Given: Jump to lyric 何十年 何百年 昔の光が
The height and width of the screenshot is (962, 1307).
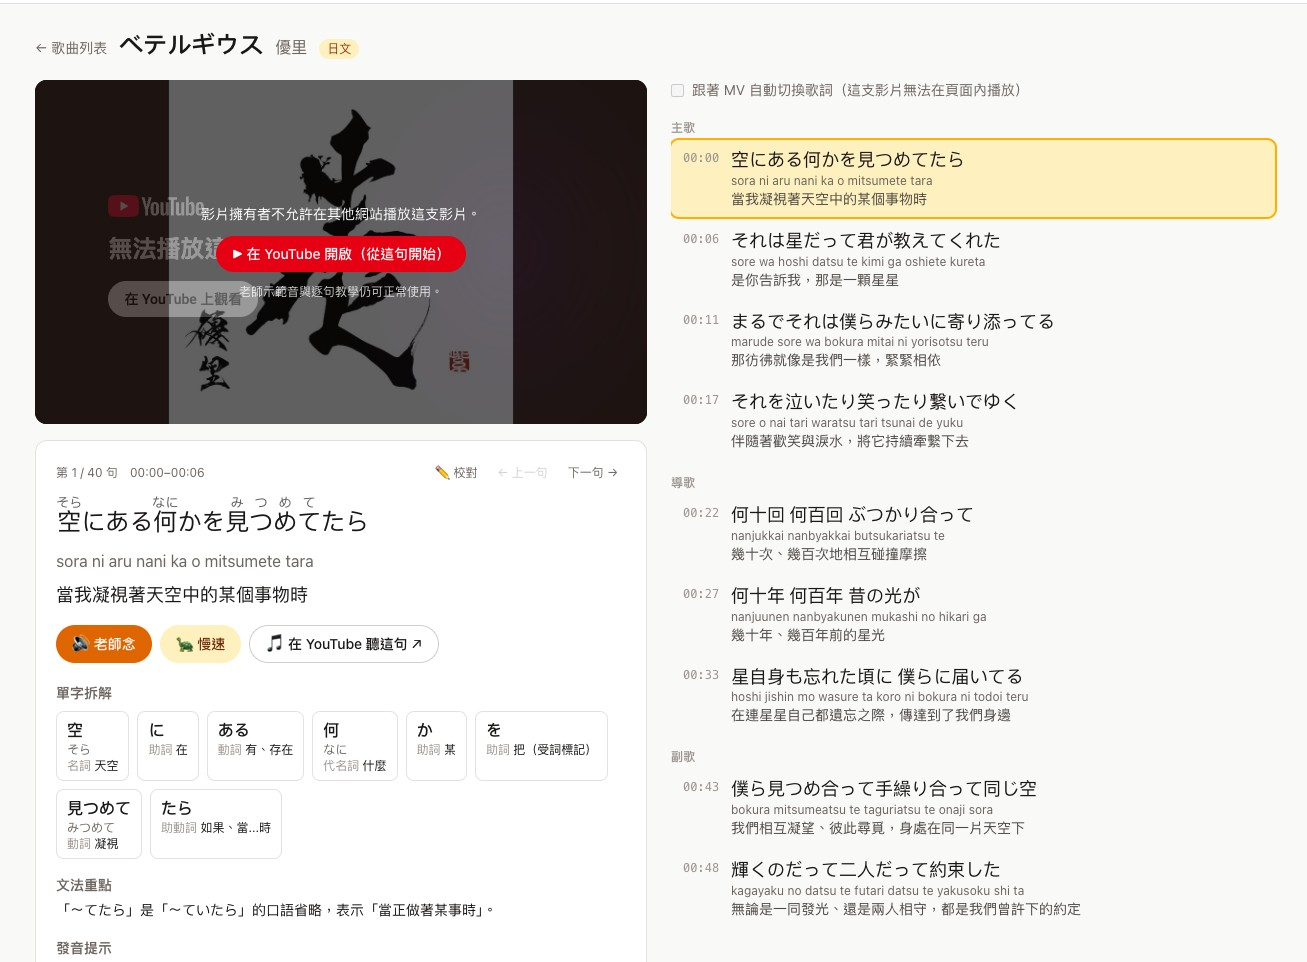Looking at the screenshot, I should 973,614.
